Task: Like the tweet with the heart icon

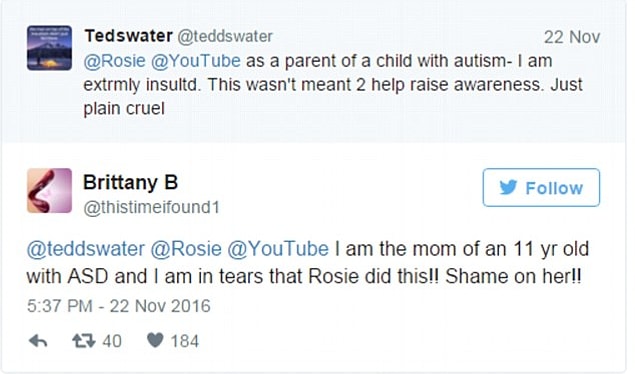Action: [155, 340]
